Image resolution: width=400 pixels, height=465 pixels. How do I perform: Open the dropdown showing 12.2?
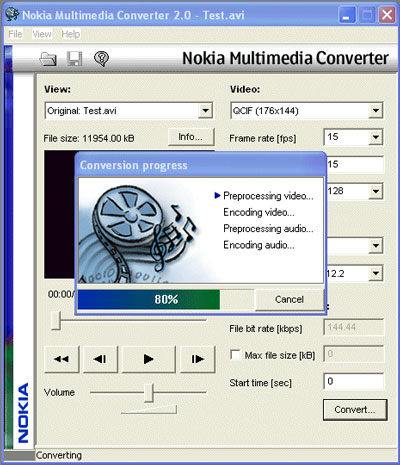click(376, 274)
